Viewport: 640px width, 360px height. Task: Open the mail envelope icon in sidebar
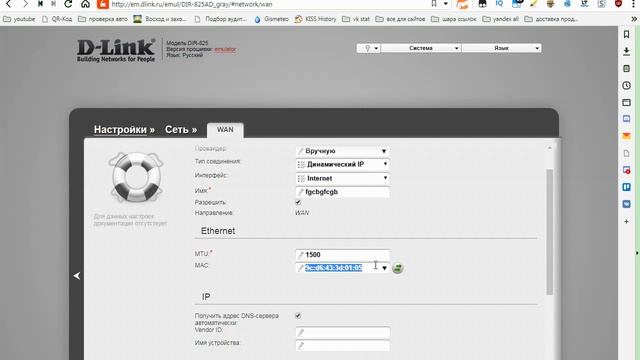coord(627,136)
